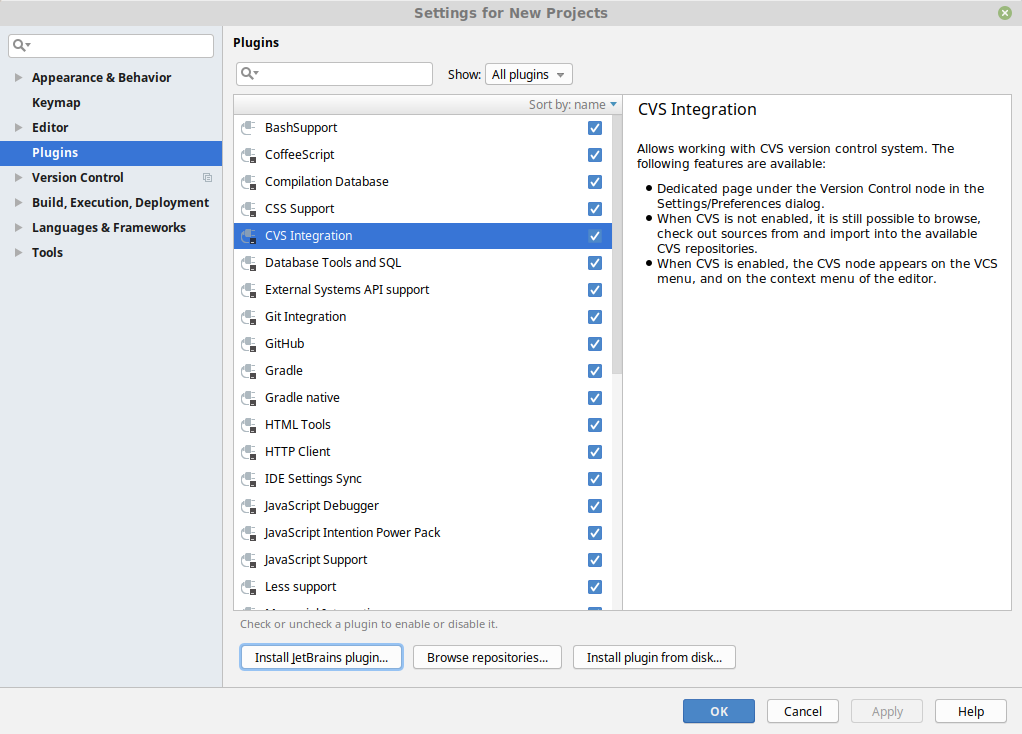Expand the Version Control node
Screen dimensions: 1022x734
click(x=18, y=177)
